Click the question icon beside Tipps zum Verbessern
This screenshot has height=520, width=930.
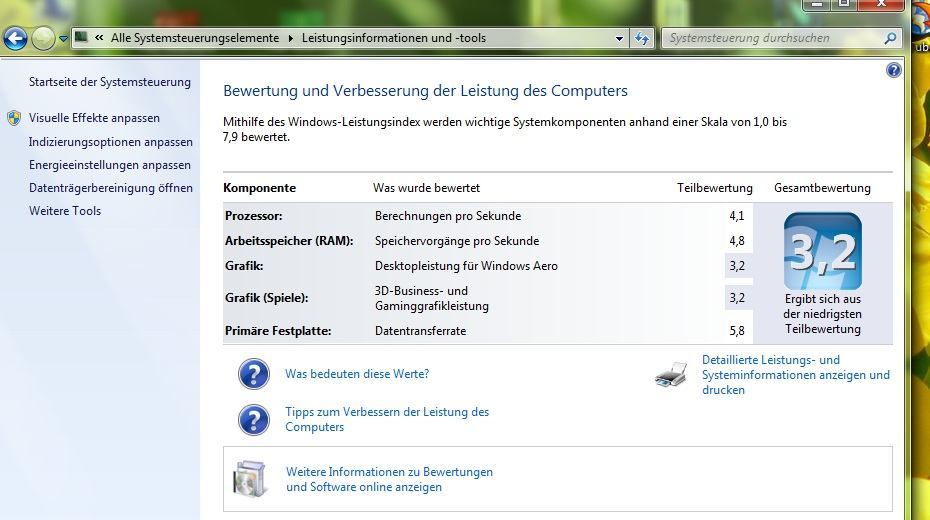click(x=254, y=420)
